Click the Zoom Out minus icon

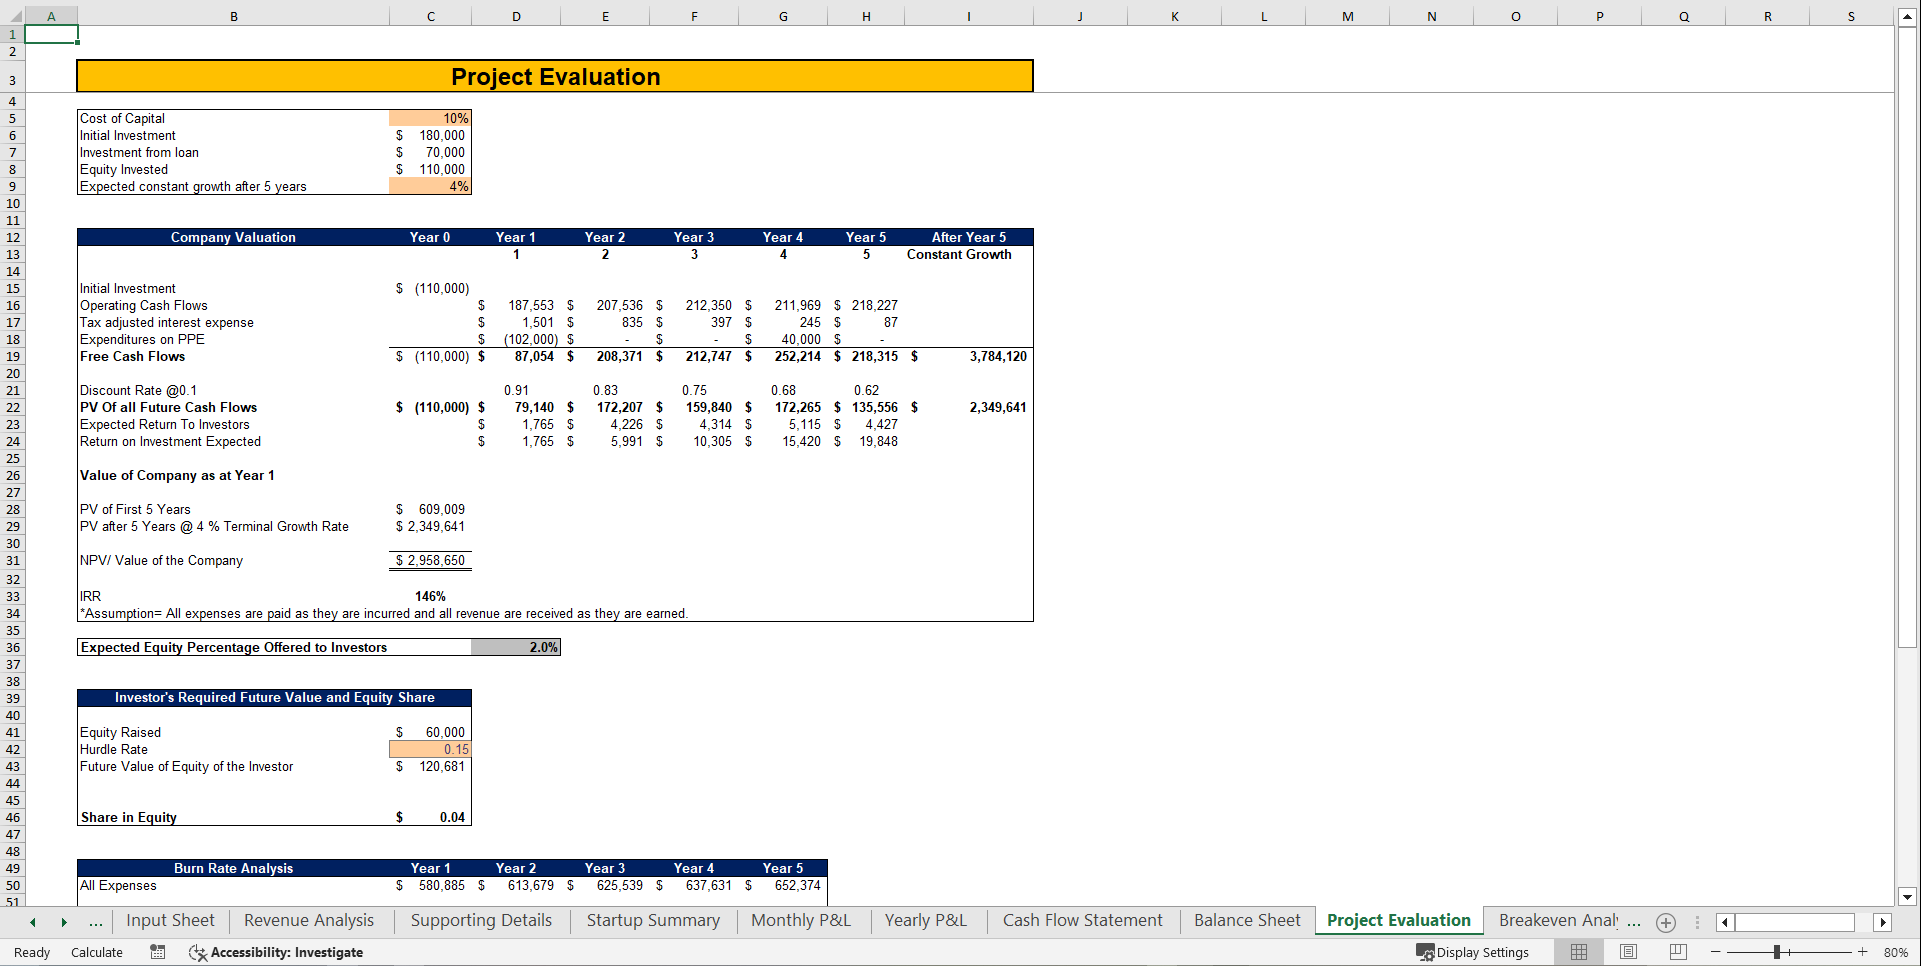coord(1714,952)
